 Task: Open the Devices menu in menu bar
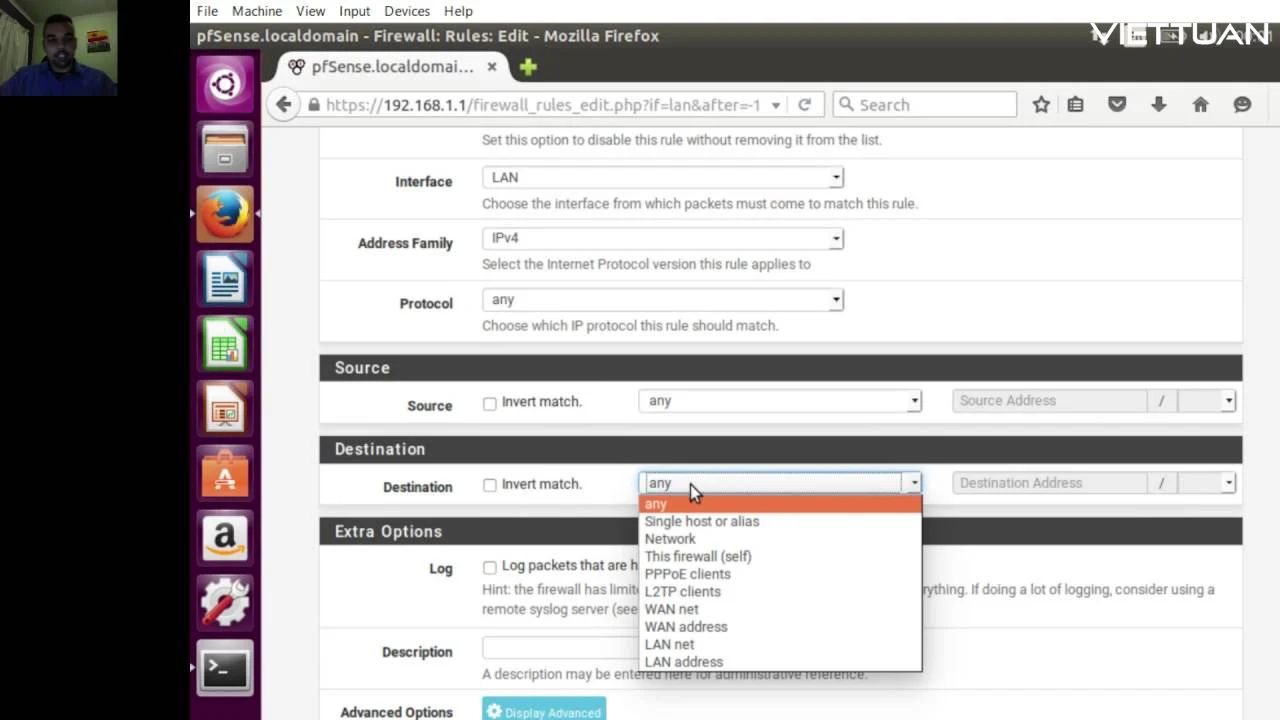pos(406,11)
